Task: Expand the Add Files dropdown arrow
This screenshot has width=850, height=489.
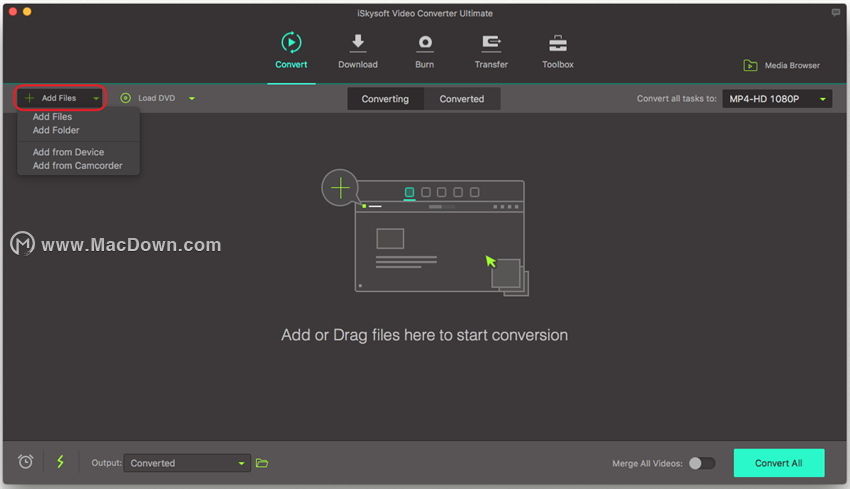Action: coord(95,99)
